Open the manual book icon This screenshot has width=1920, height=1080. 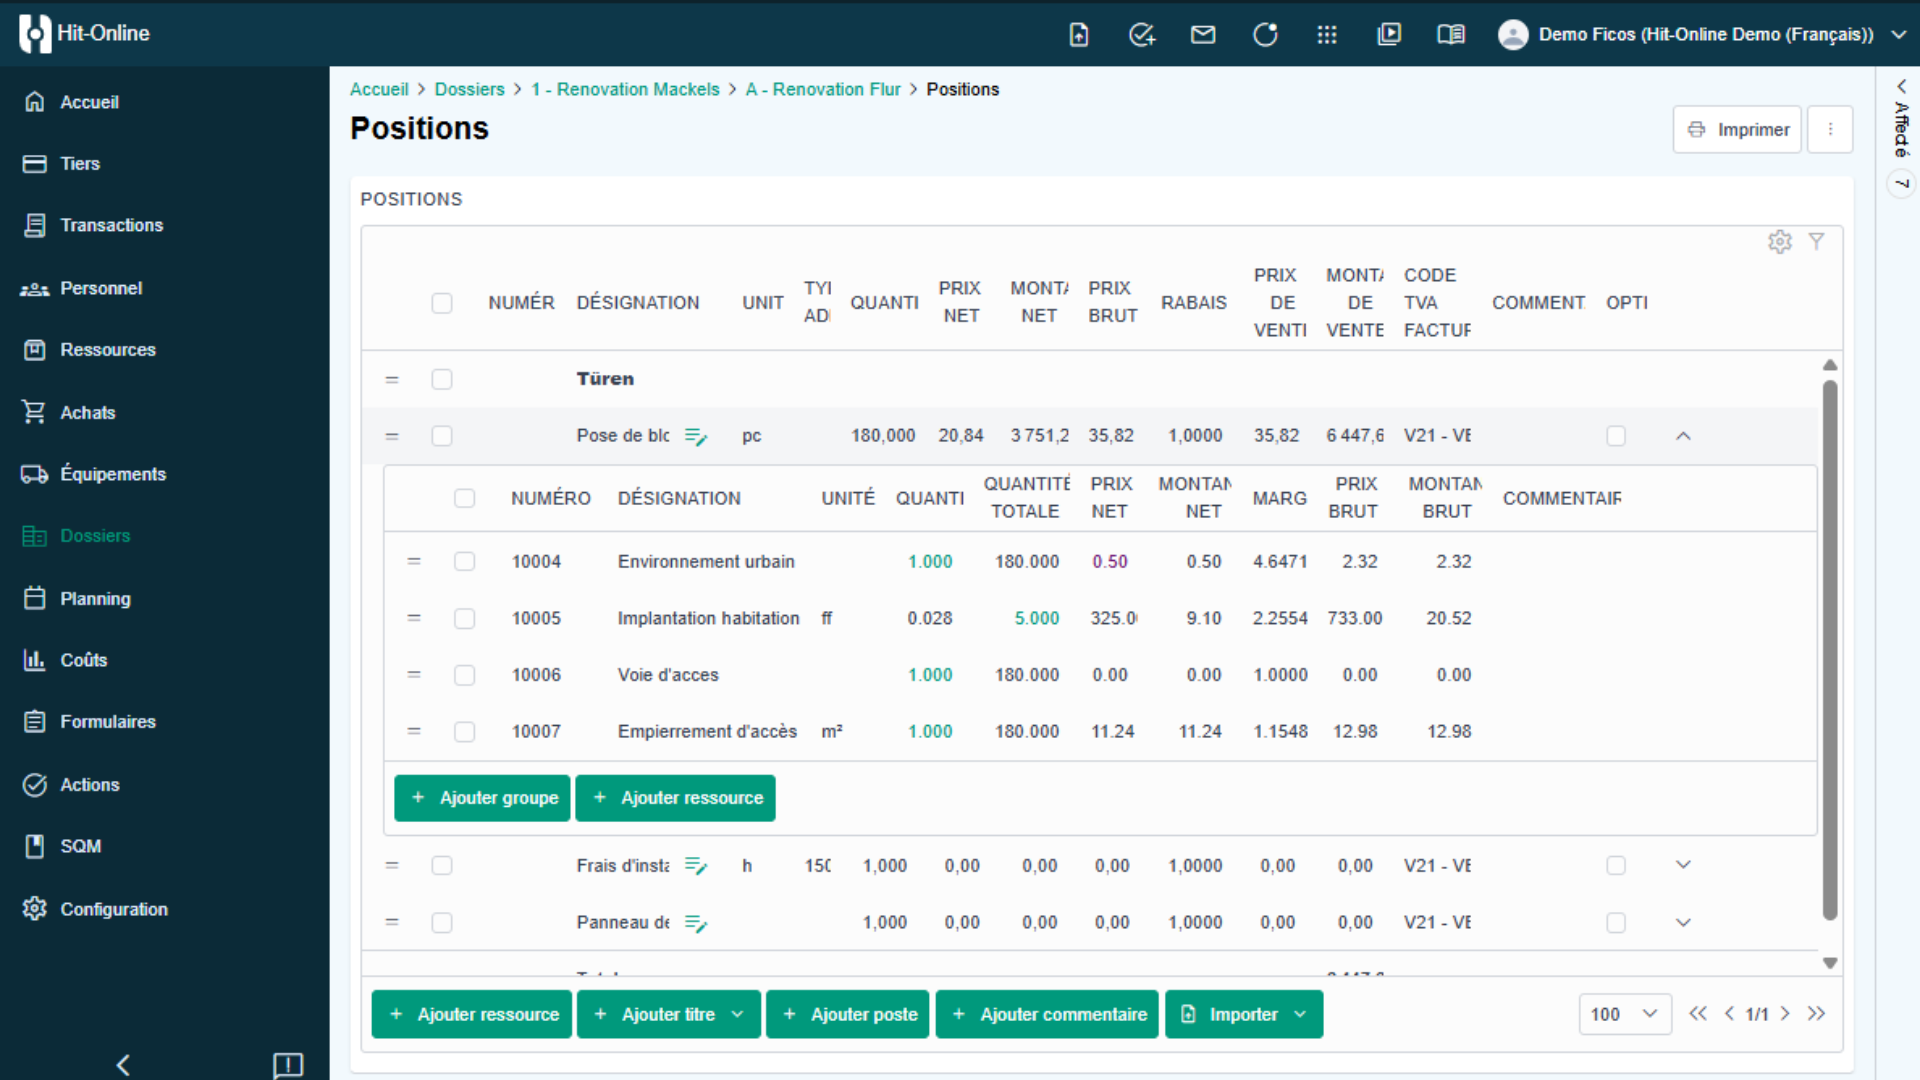pos(1451,35)
